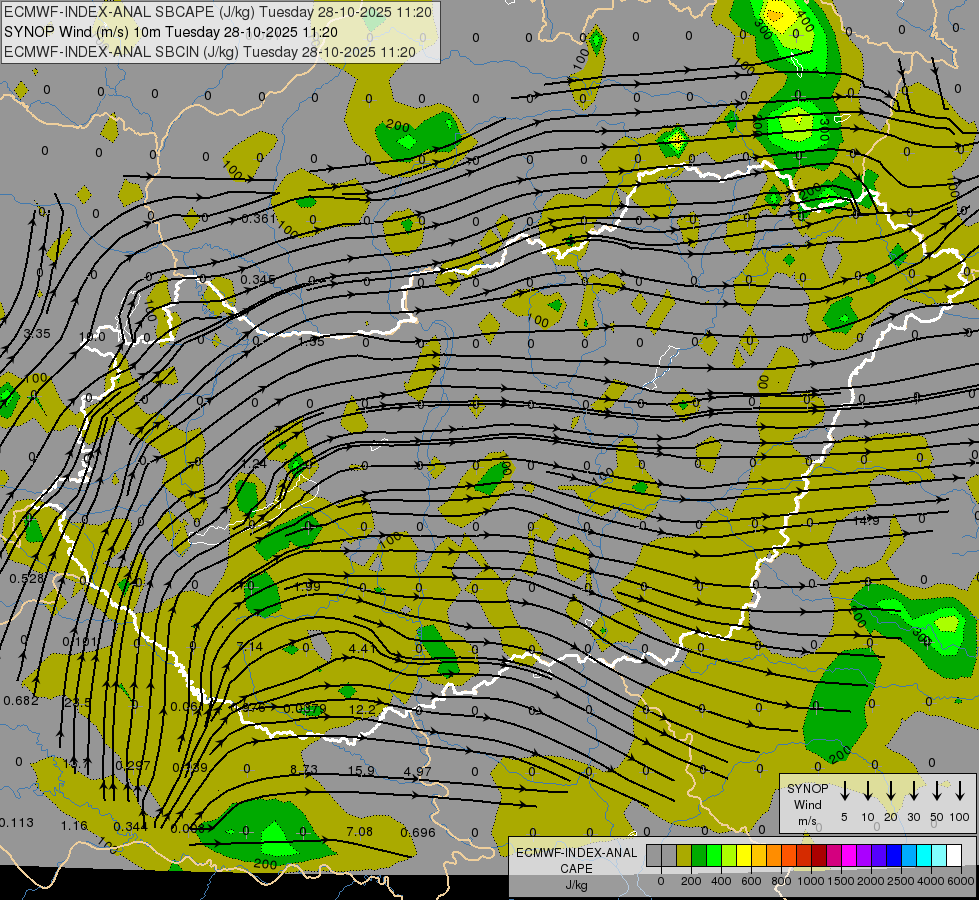Pick the bright cyan CAPE legend swatch
Viewport: 979px width, 900px height.
[x=923, y=856]
